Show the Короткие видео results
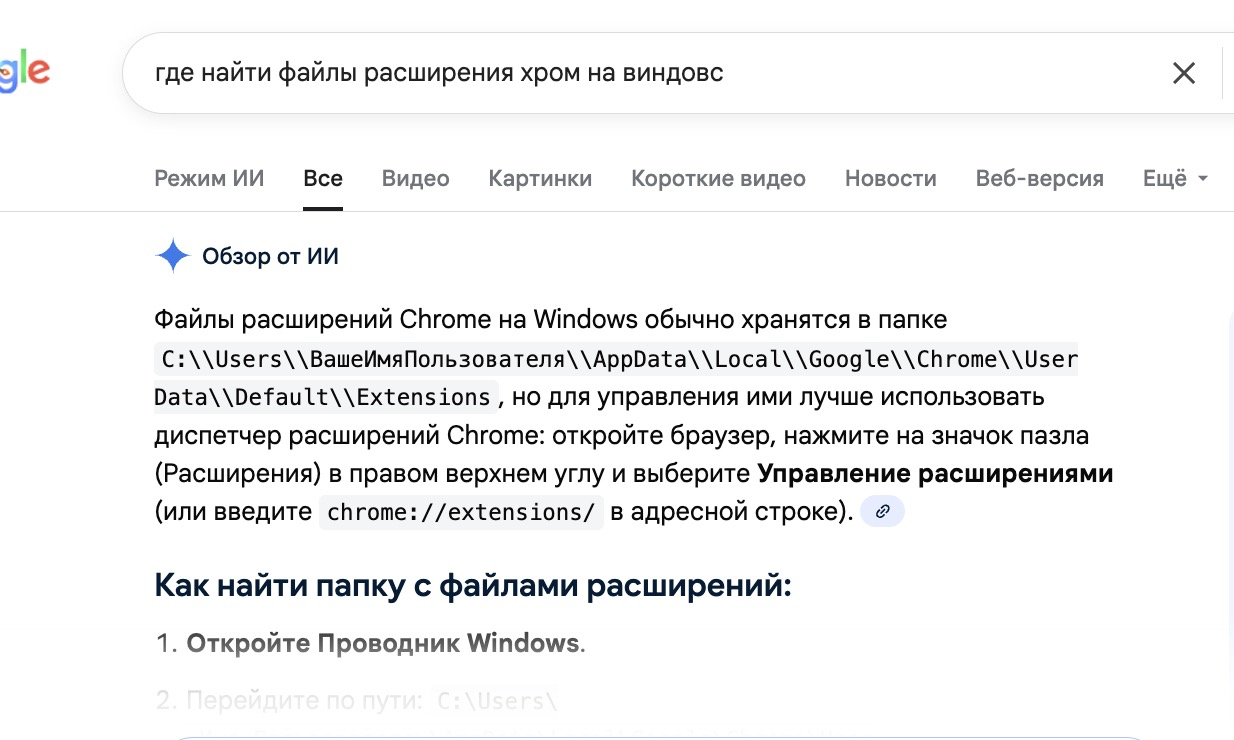Viewport: 1234px width, 740px height. tap(718, 179)
